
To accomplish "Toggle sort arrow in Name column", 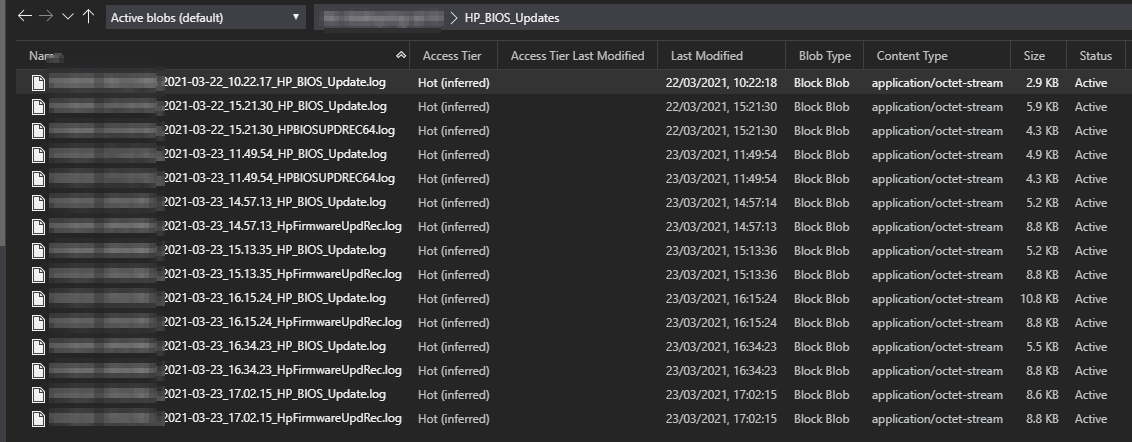I will coord(401,56).
